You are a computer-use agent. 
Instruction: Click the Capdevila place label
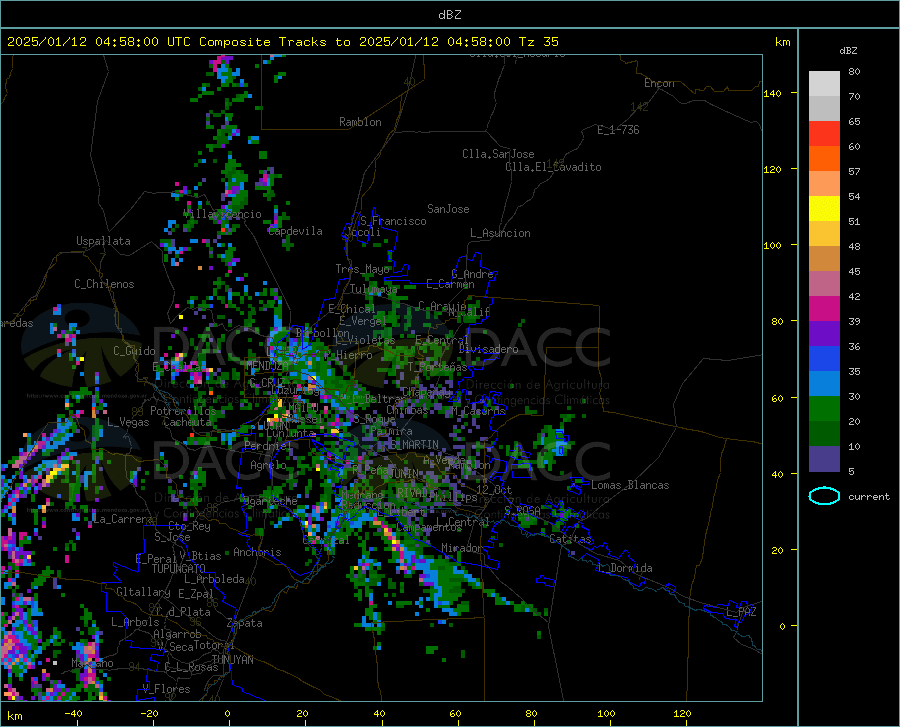(295, 231)
